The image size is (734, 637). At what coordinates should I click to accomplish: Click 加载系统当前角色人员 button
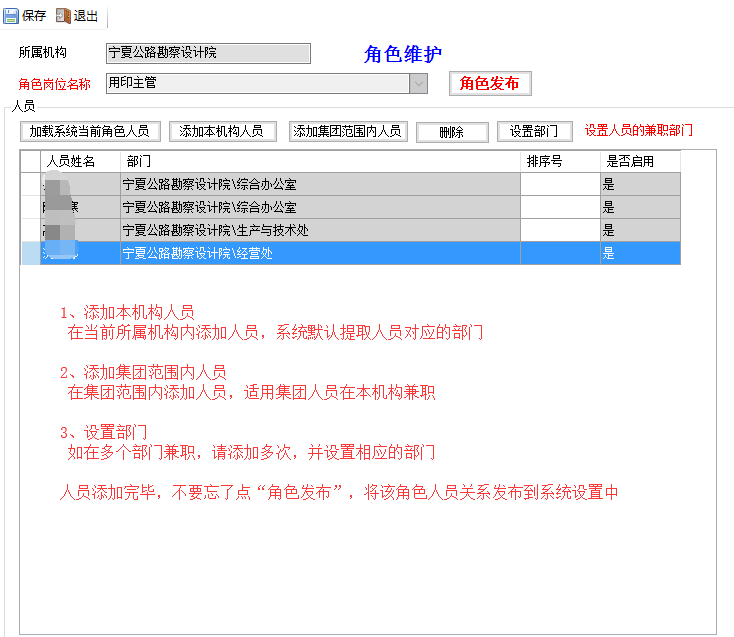tap(89, 131)
